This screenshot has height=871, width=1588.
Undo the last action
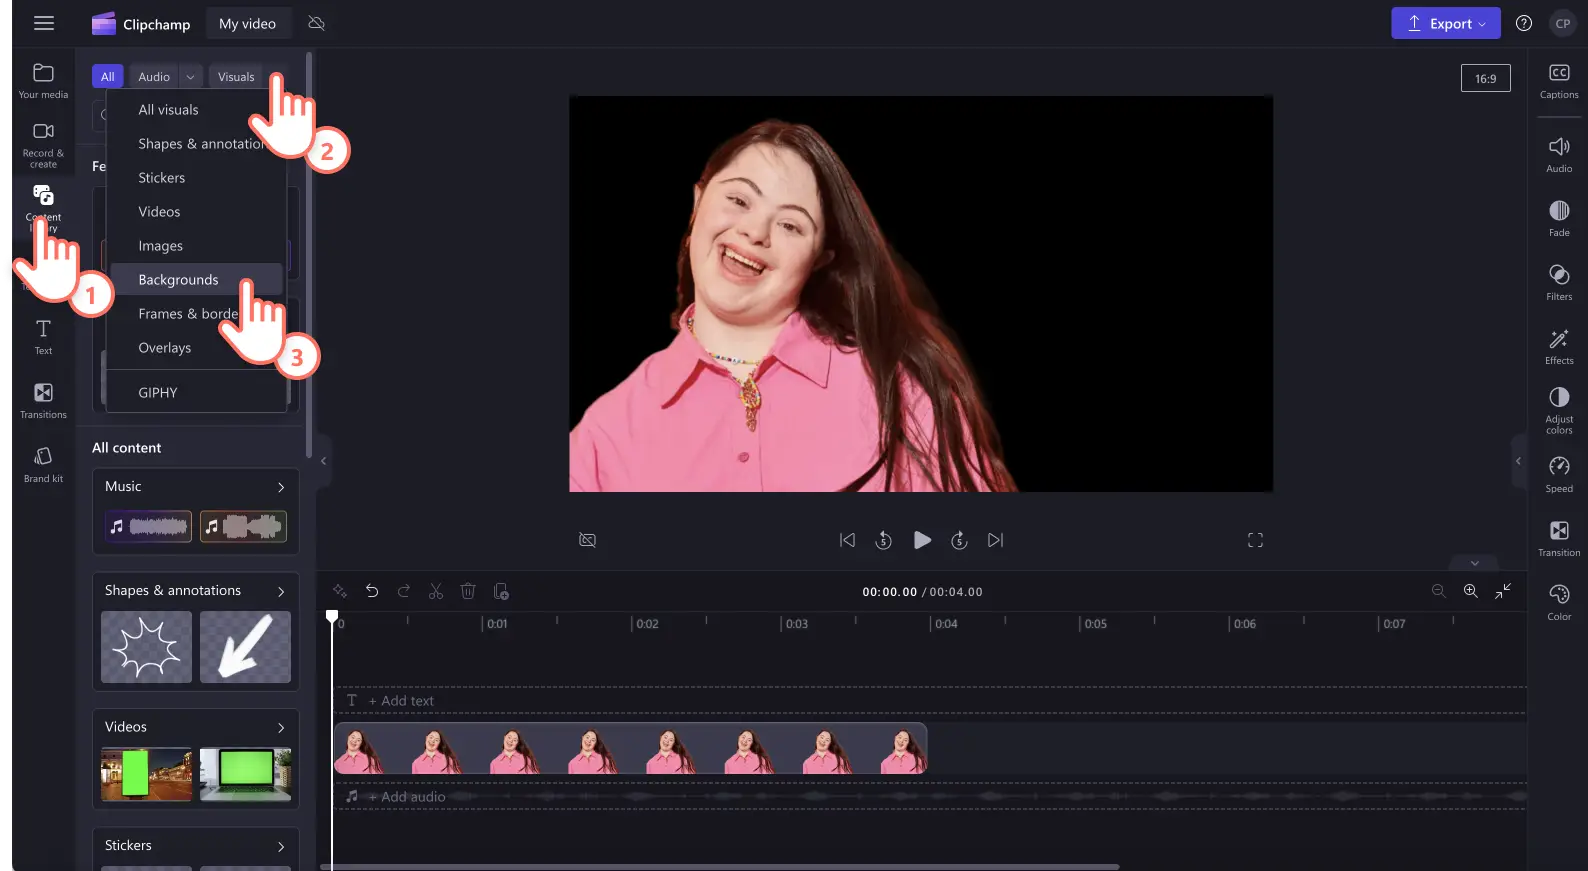pos(372,591)
